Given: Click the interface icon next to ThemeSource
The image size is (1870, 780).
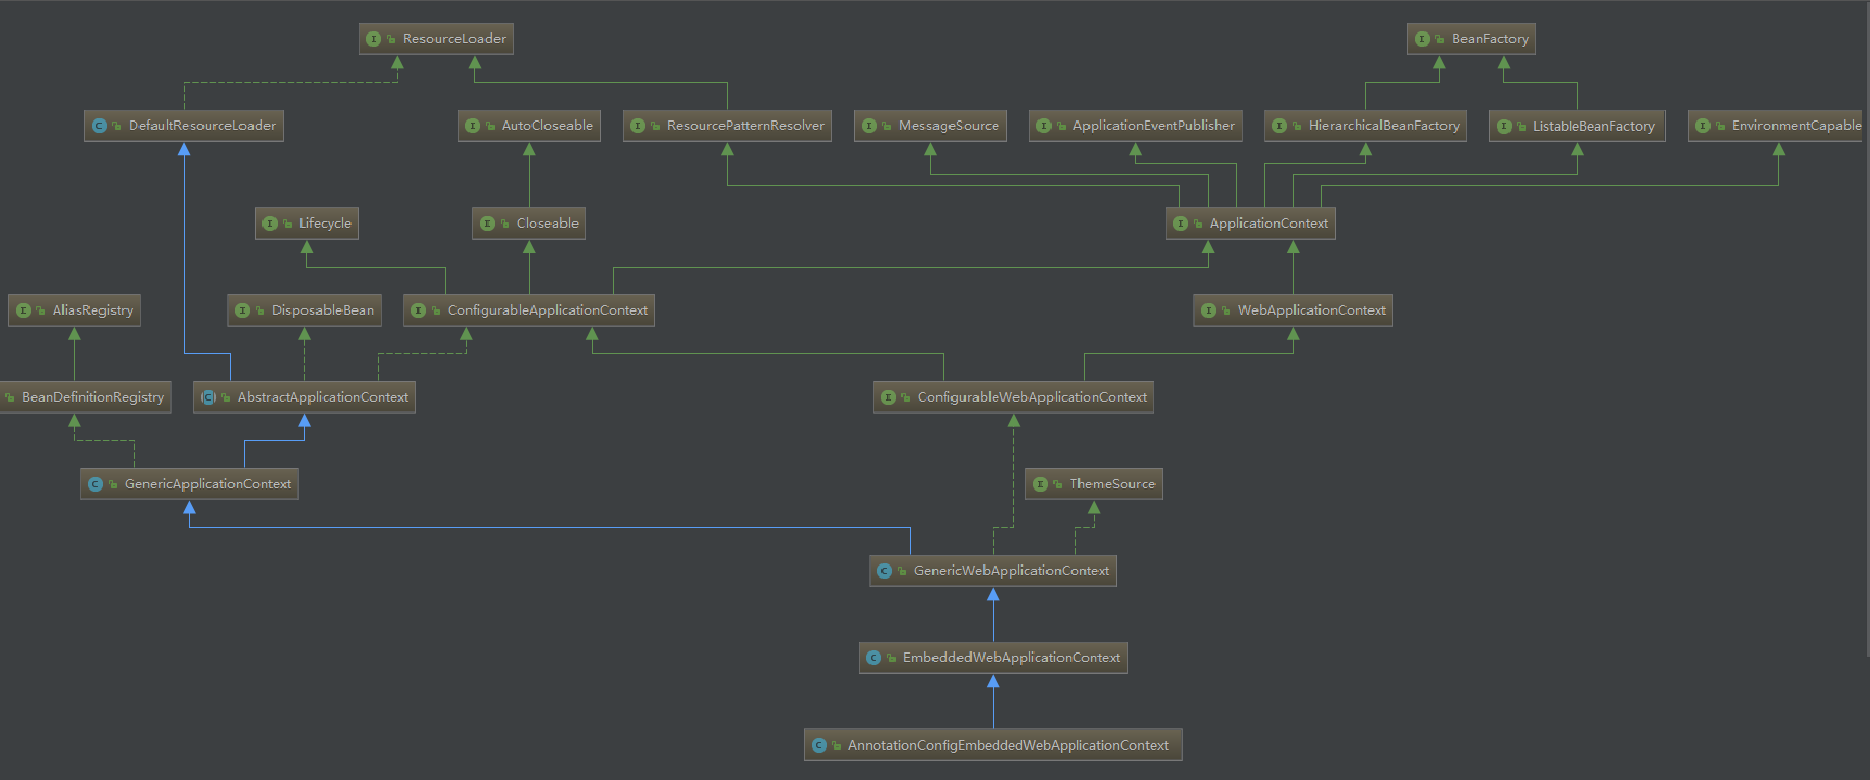Looking at the screenshot, I should [x=1040, y=484].
